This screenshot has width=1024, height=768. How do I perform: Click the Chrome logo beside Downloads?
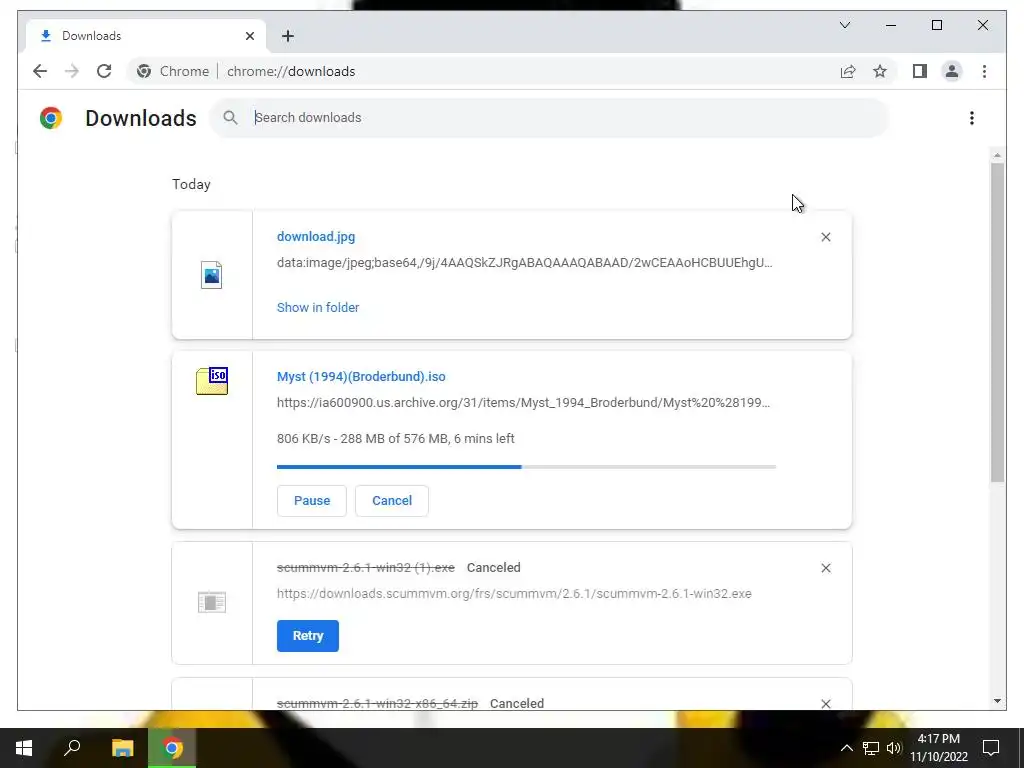51,118
